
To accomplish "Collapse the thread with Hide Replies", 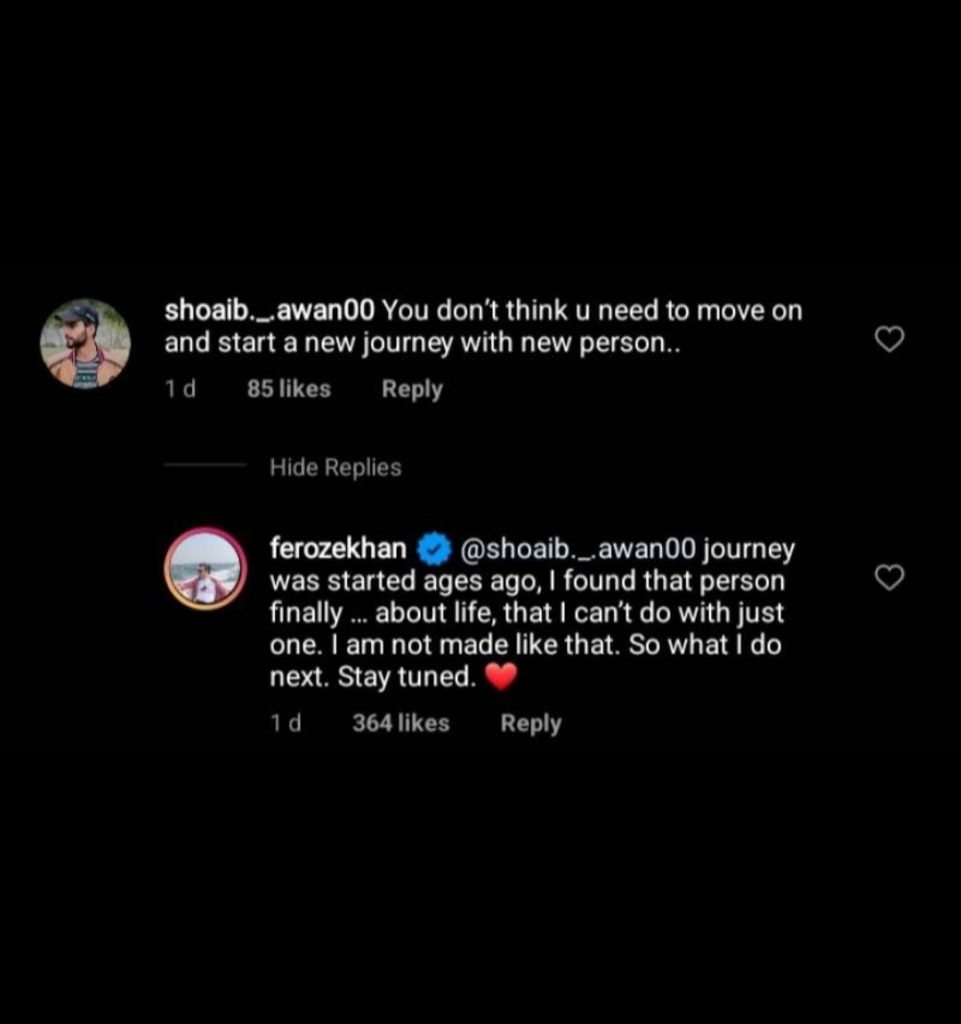I will pyautogui.click(x=336, y=468).
